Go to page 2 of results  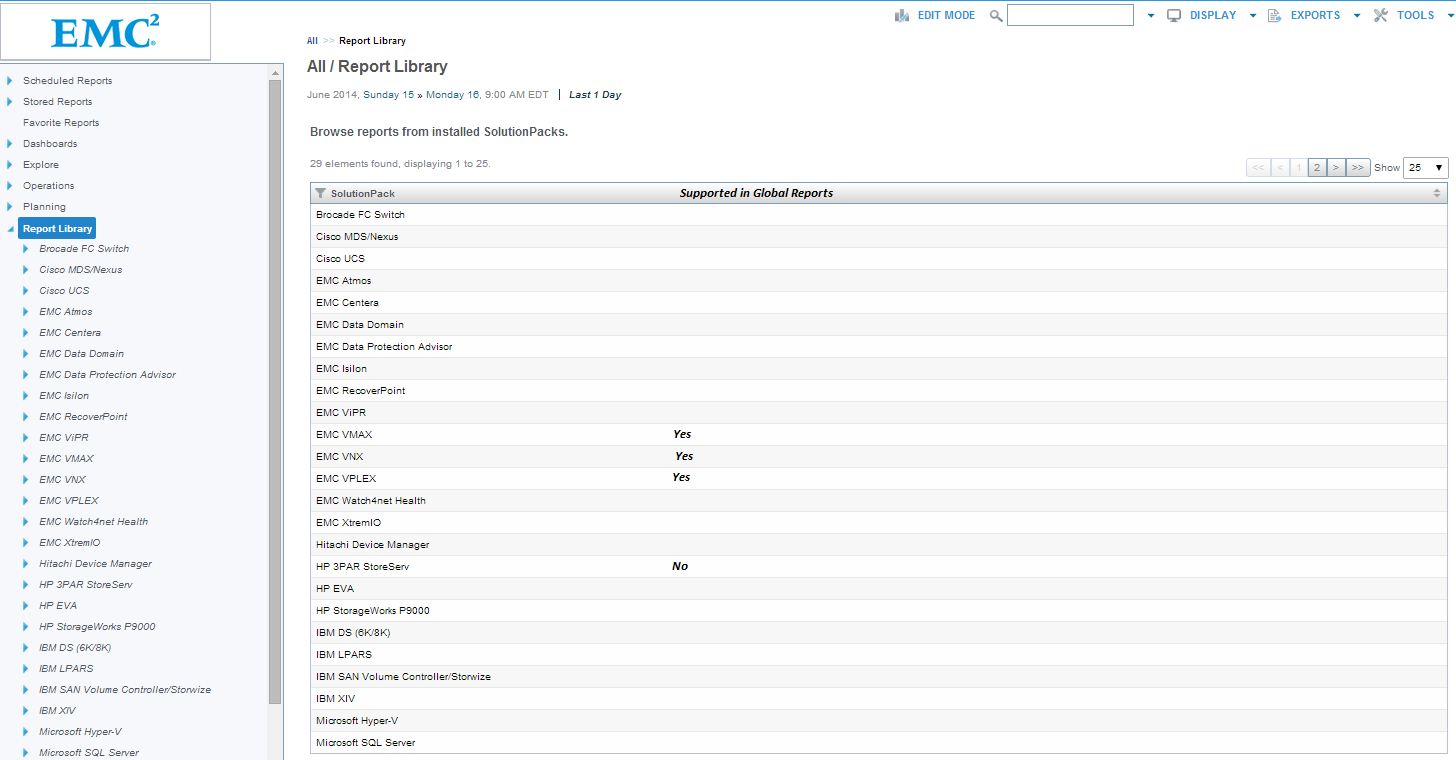(x=1317, y=168)
